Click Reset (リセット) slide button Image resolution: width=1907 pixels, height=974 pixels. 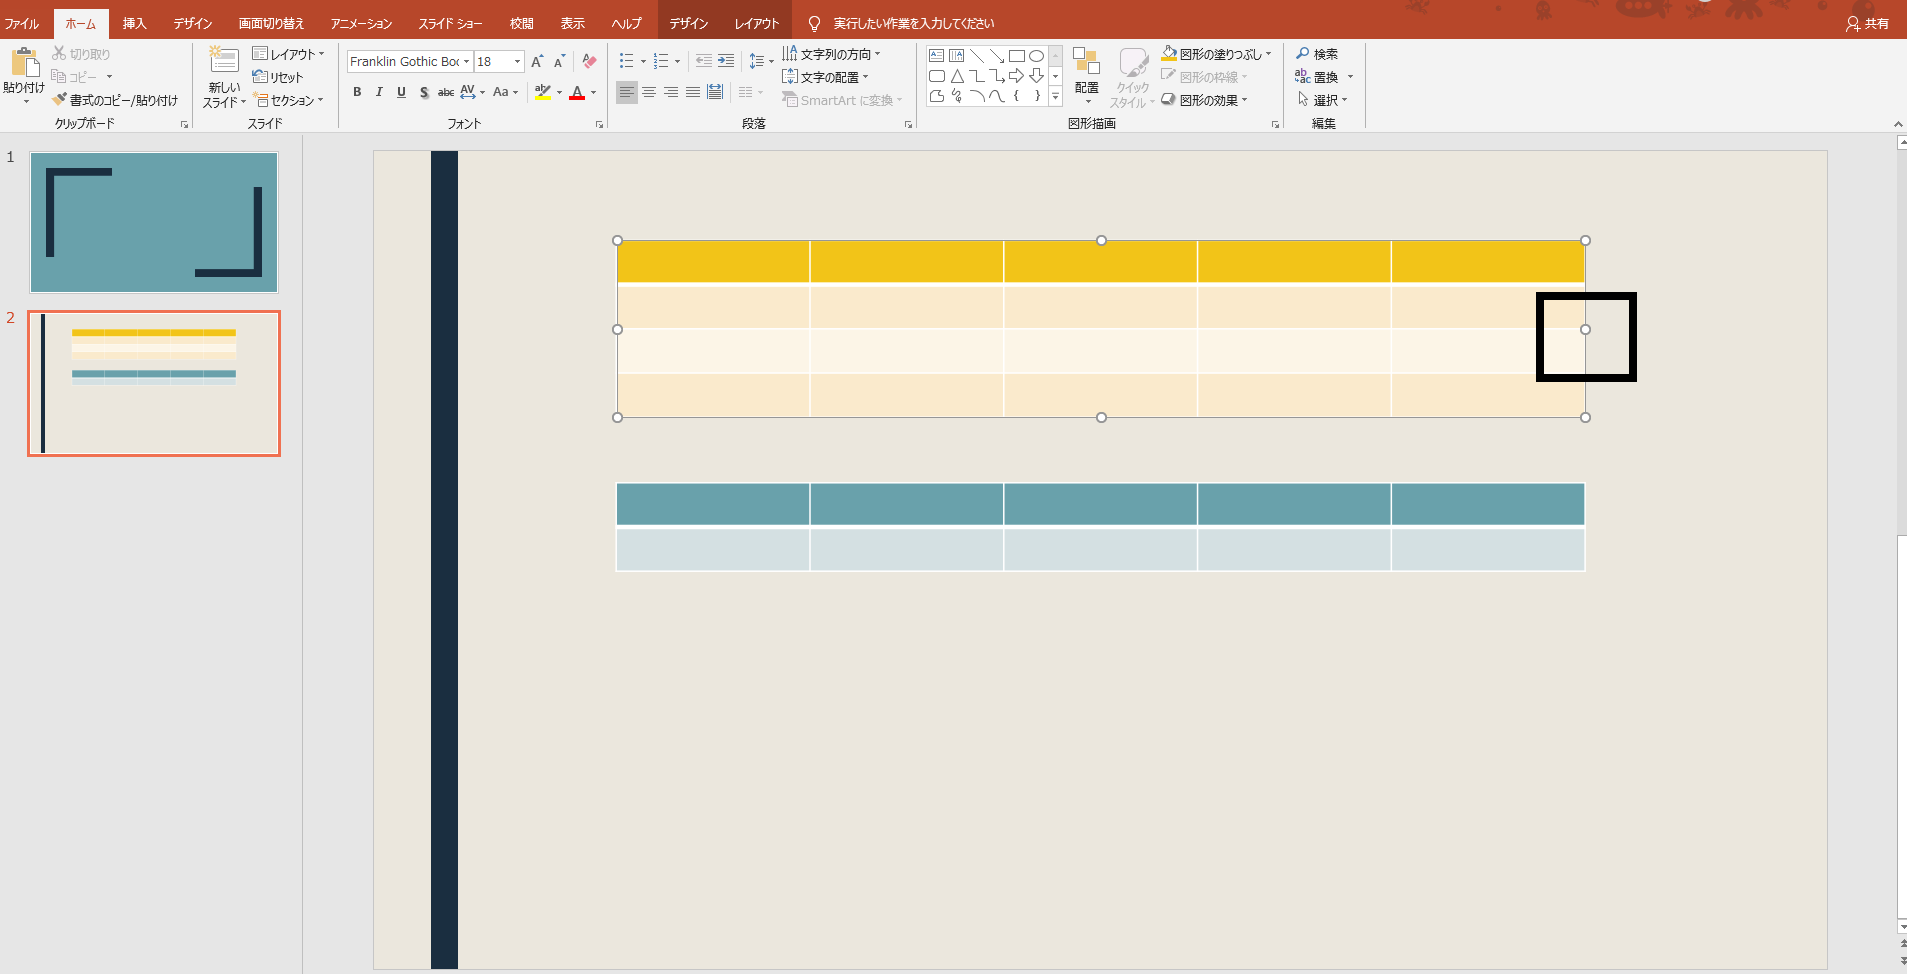click(x=278, y=77)
